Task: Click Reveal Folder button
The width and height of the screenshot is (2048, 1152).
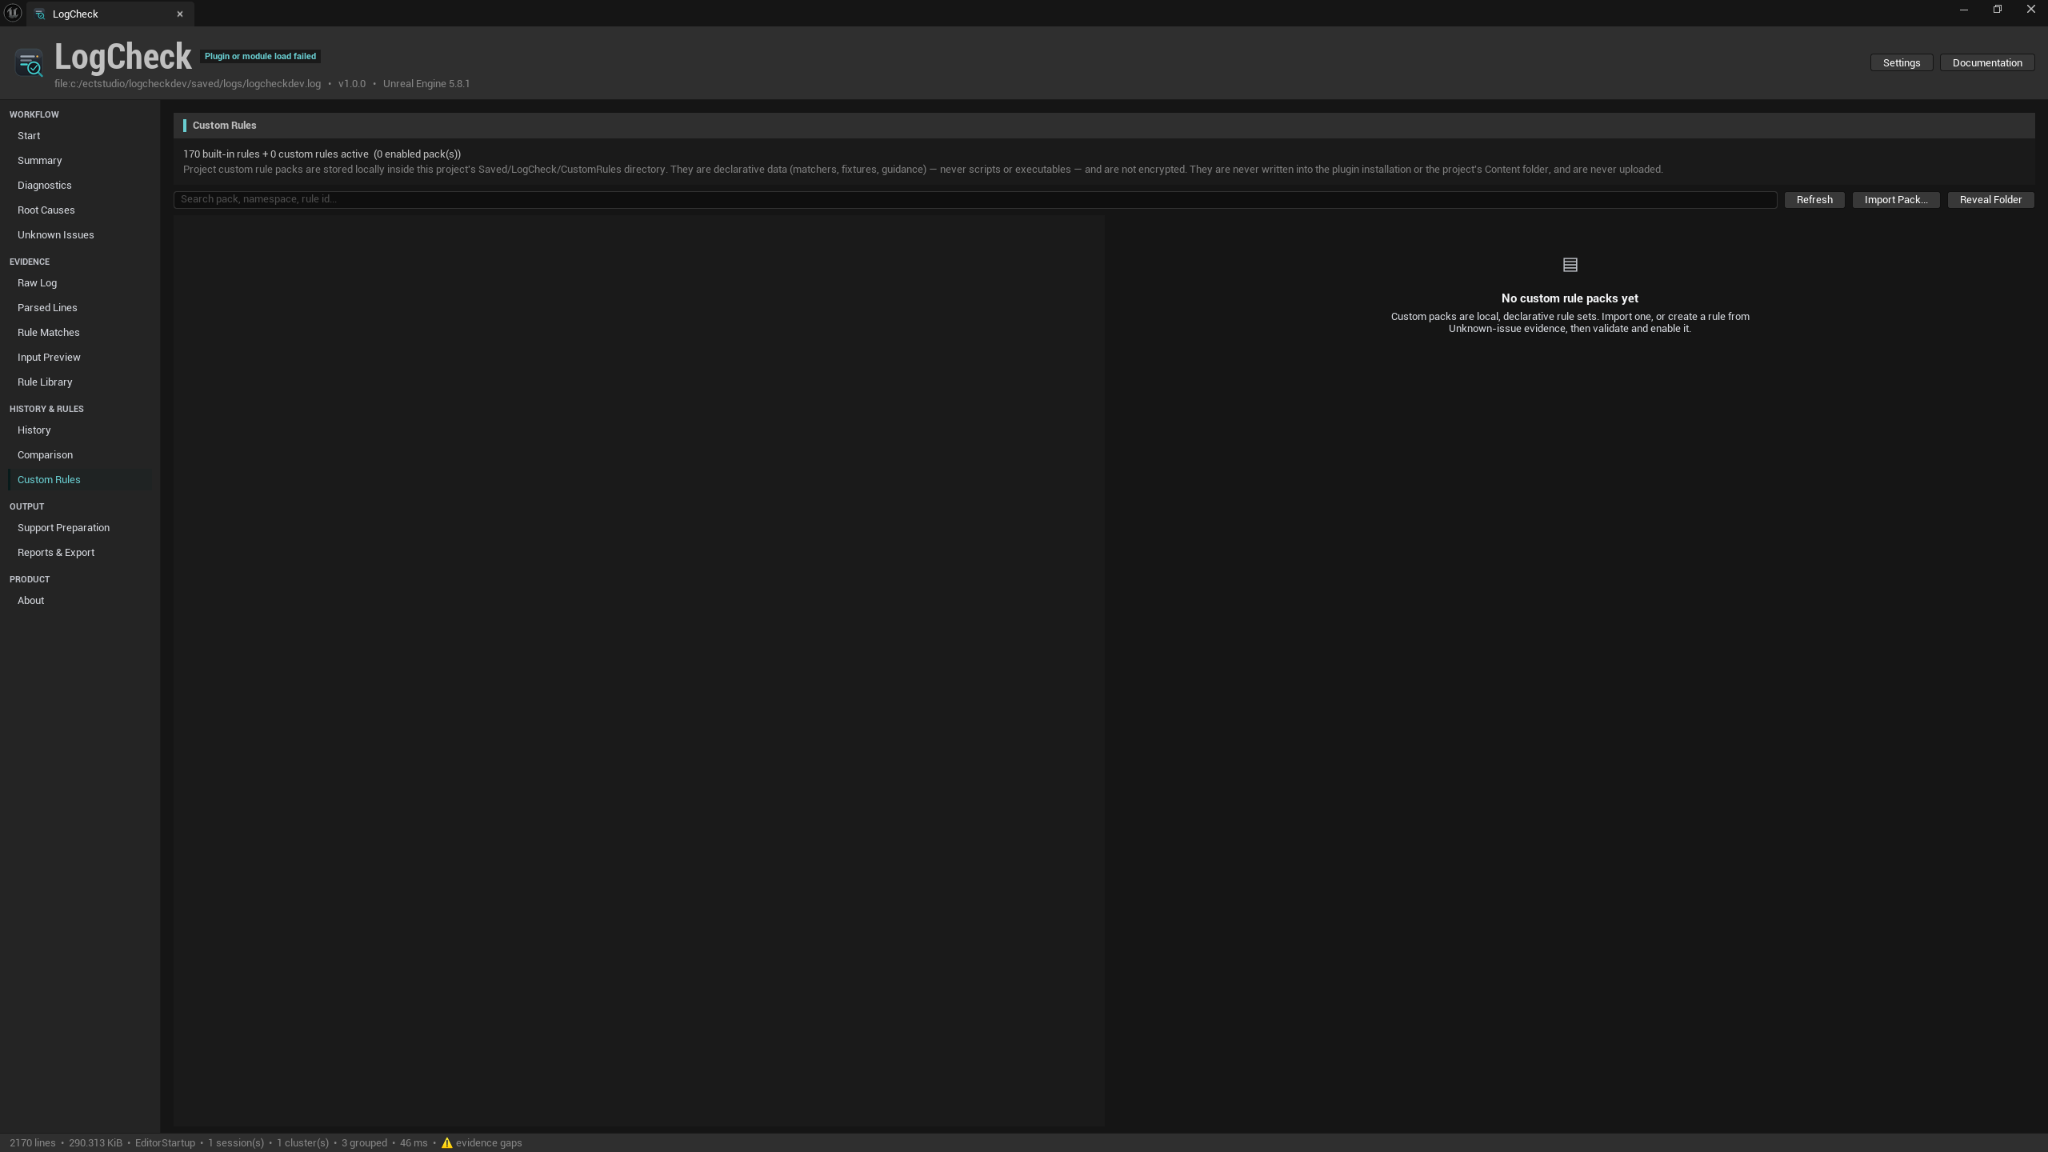Action: (x=1990, y=200)
